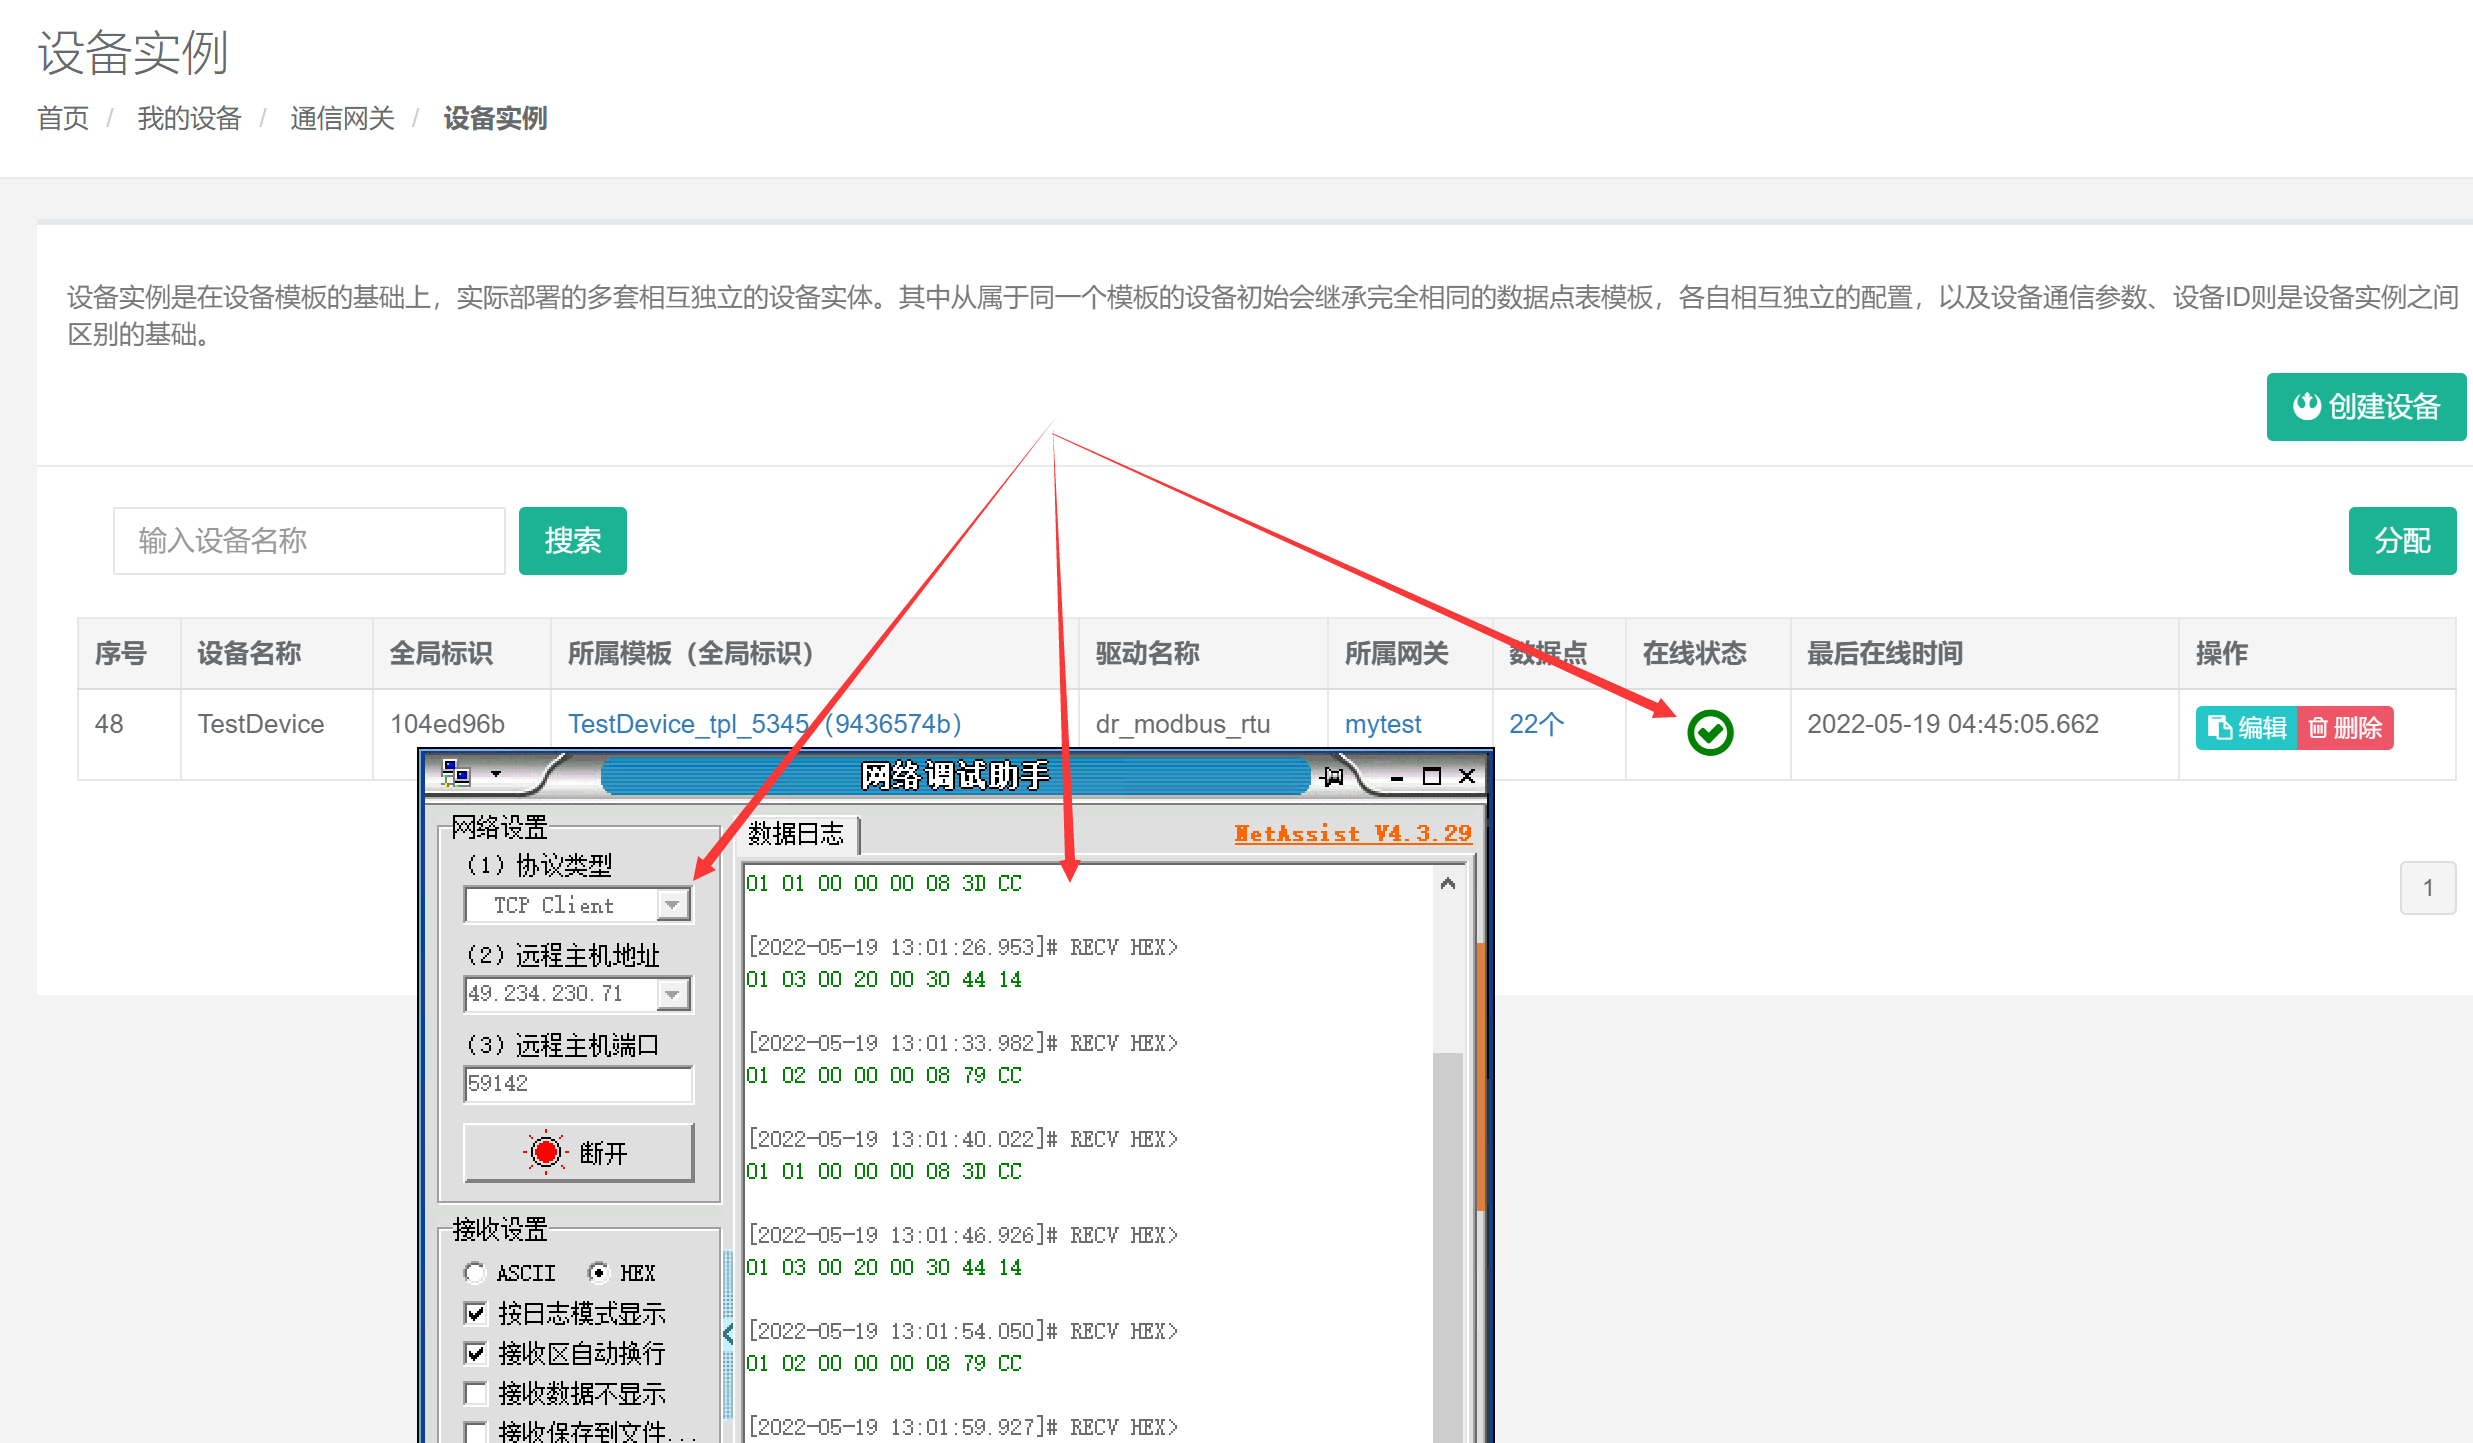Go to 我的设备 breadcrumb
The height and width of the screenshot is (1443, 2473).
(x=189, y=118)
